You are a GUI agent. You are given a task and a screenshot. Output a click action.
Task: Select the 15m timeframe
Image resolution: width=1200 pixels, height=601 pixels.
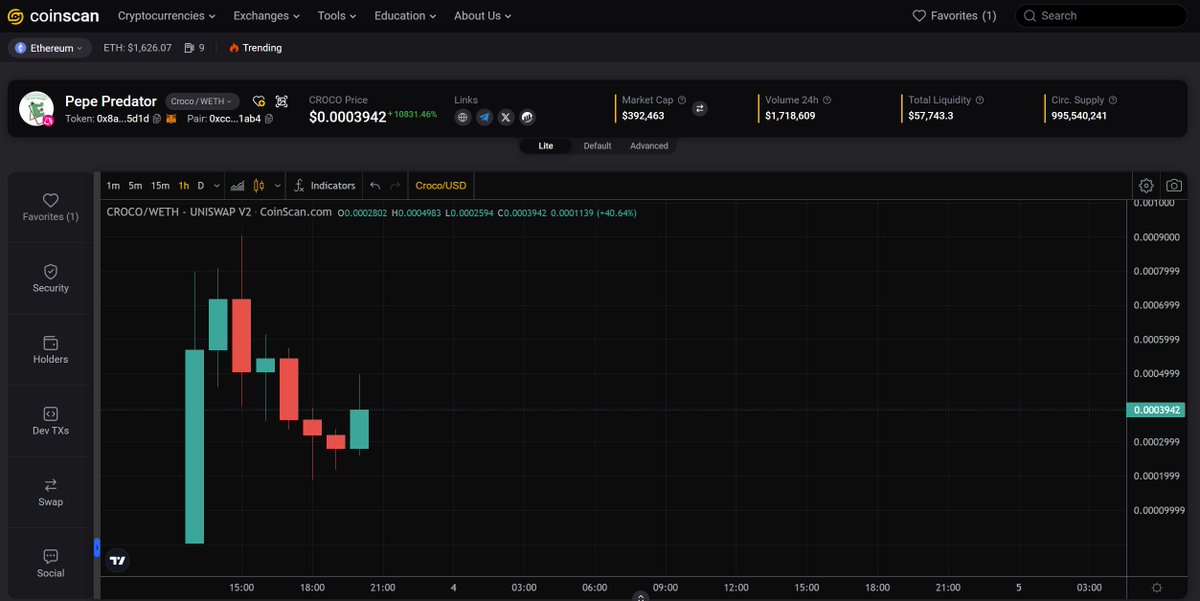(160, 185)
